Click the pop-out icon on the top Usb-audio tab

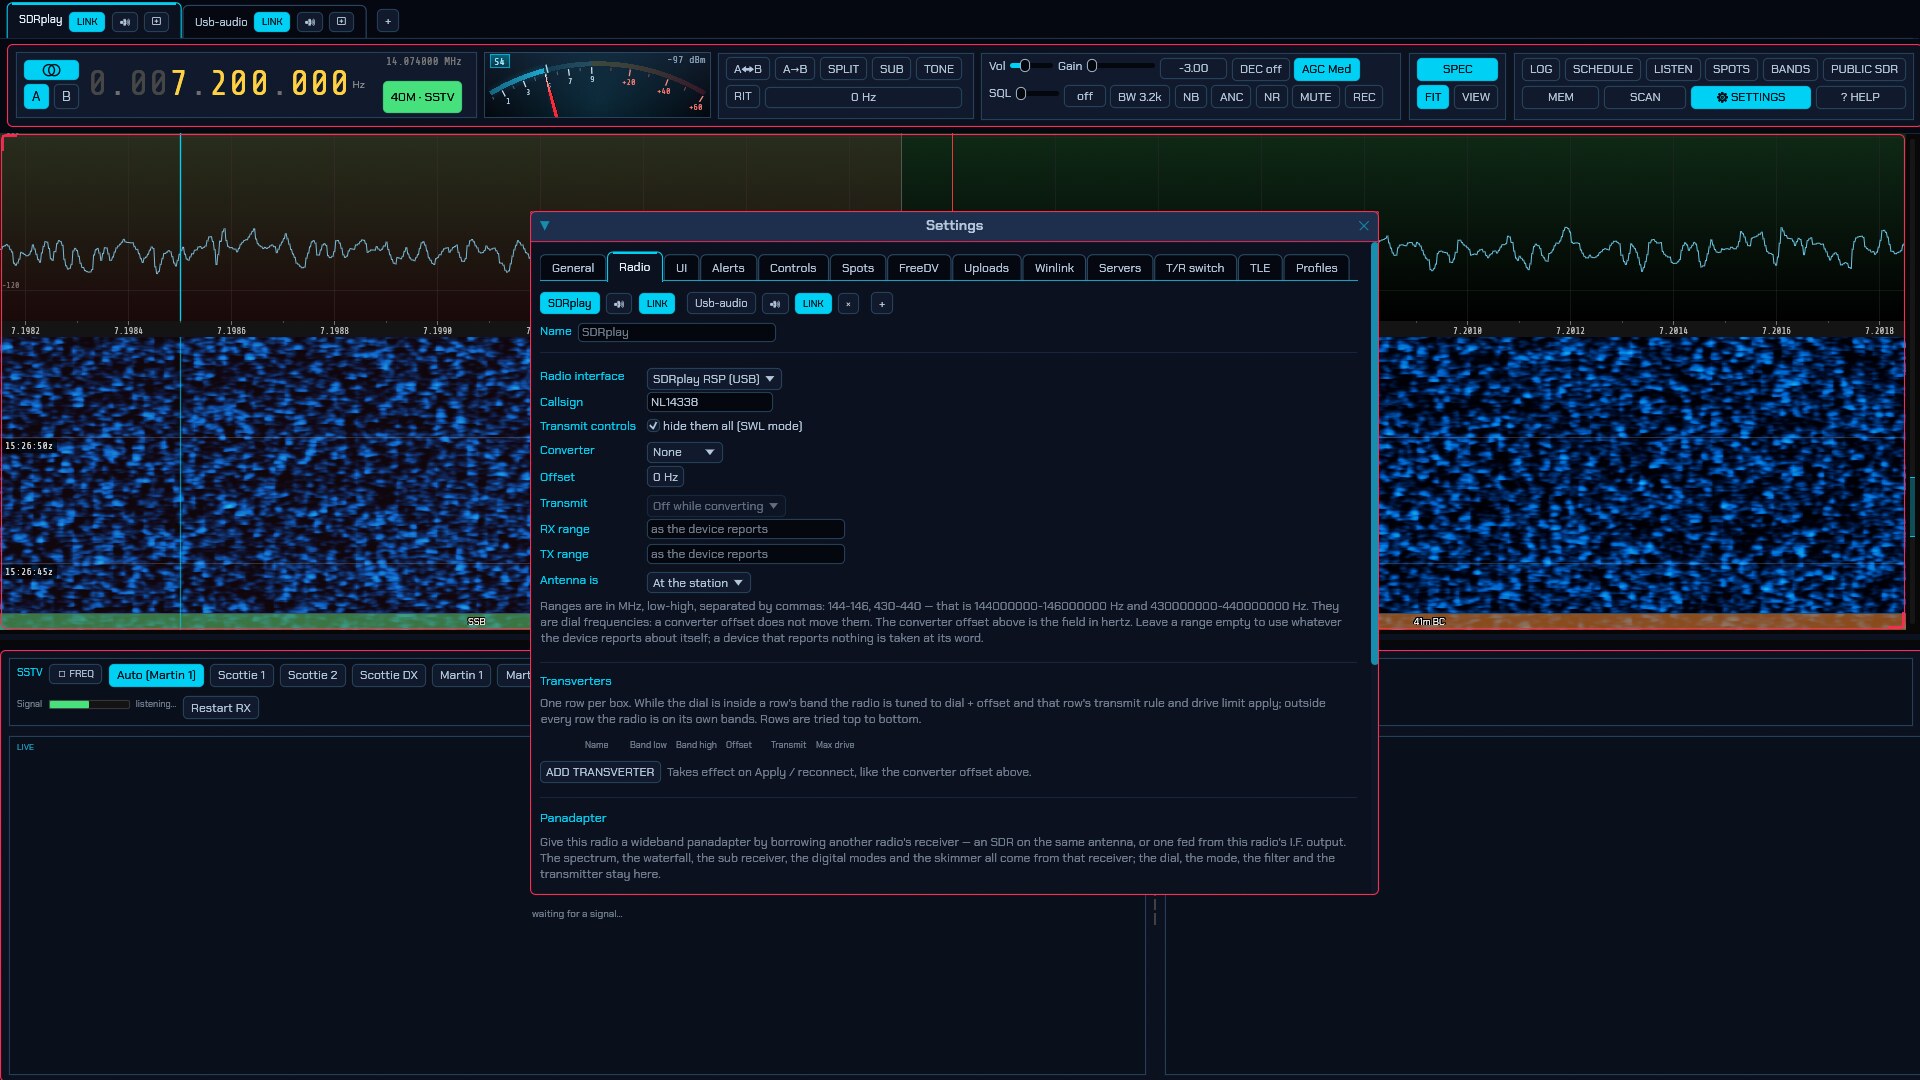click(341, 21)
